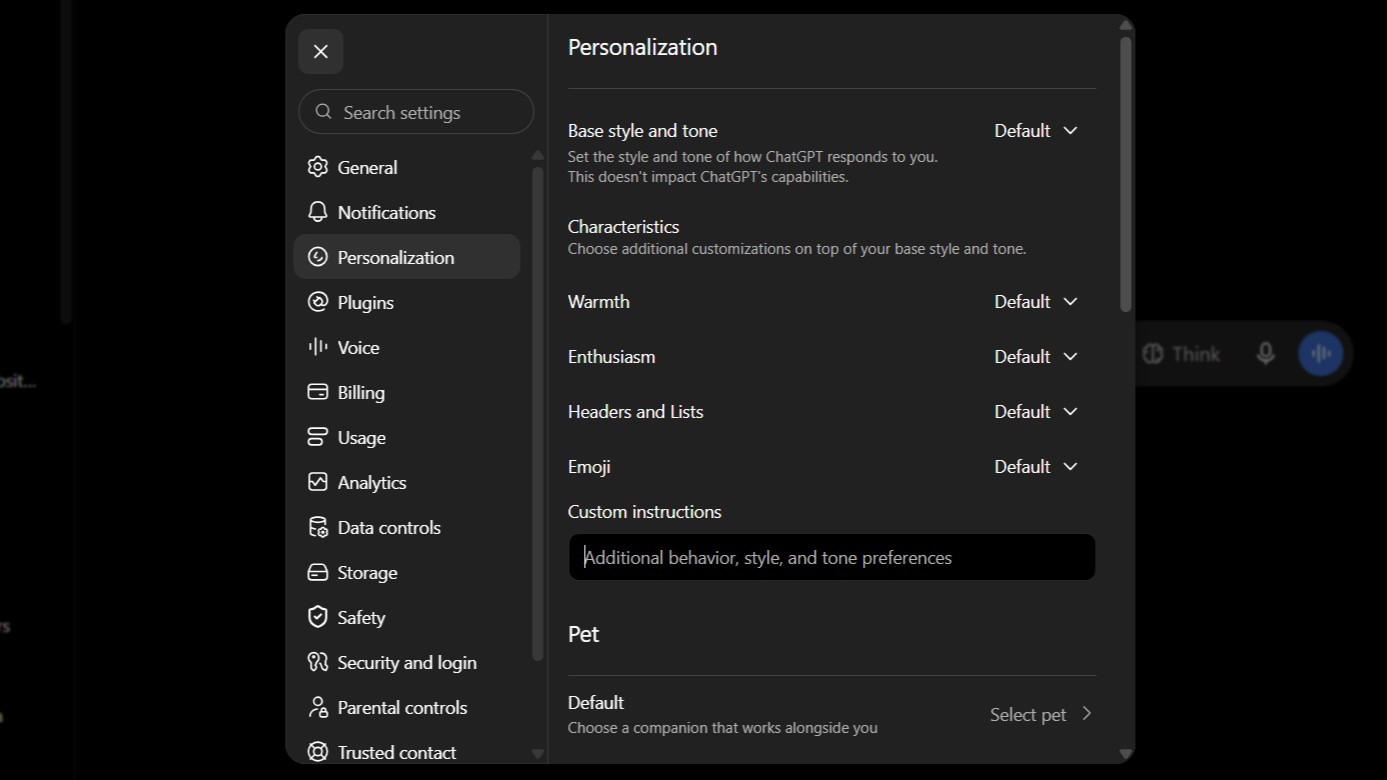Click the Billing card icon
Image resolution: width=1387 pixels, height=780 pixels.
pos(318,392)
